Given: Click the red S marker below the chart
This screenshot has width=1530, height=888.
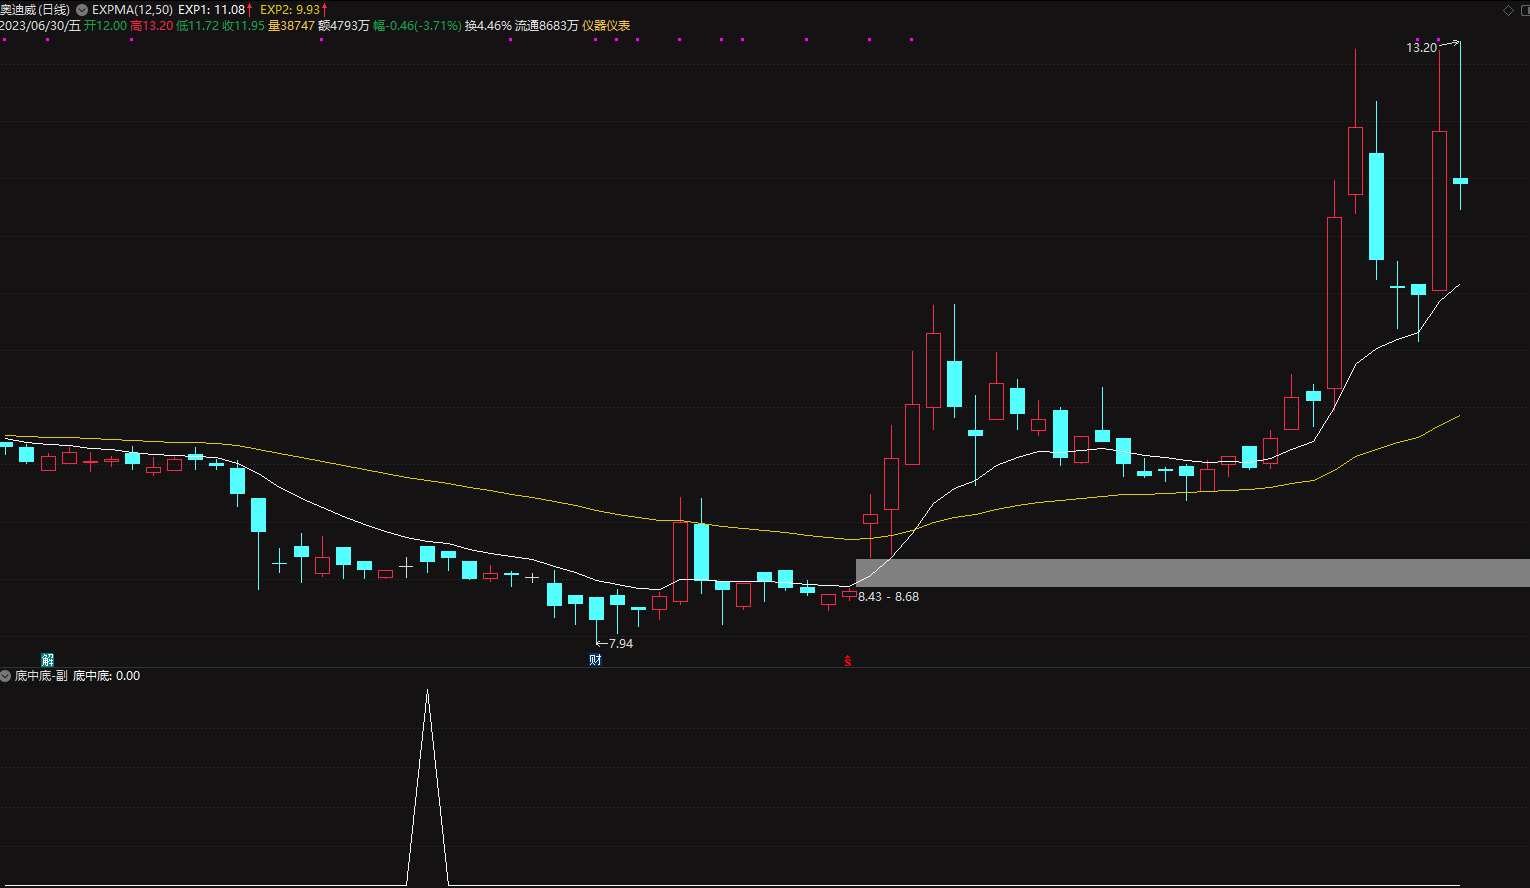Looking at the screenshot, I should 848,660.
